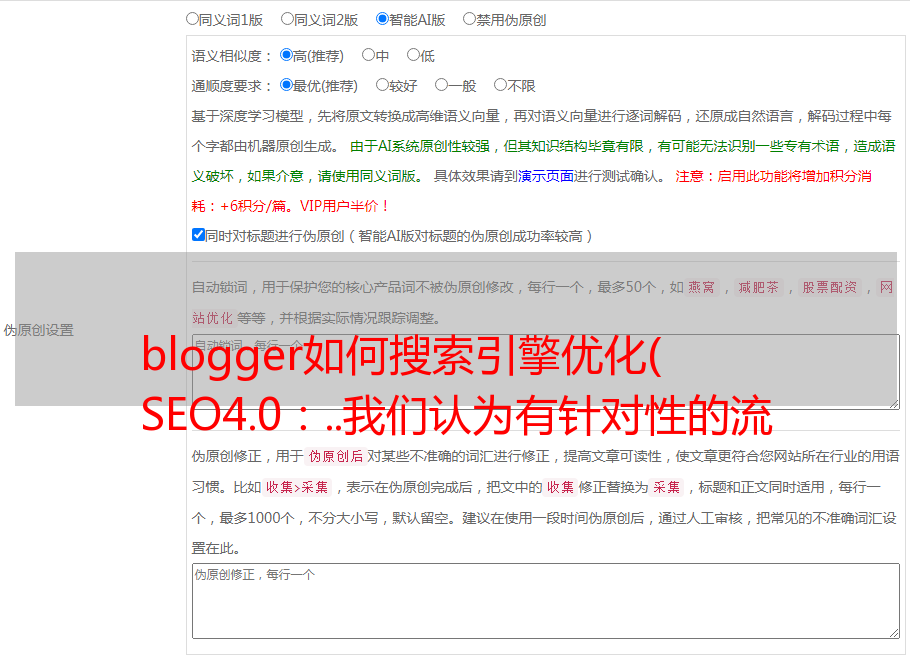
Task: Click the 股票配资 example keyword
Action: [x=829, y=287]
